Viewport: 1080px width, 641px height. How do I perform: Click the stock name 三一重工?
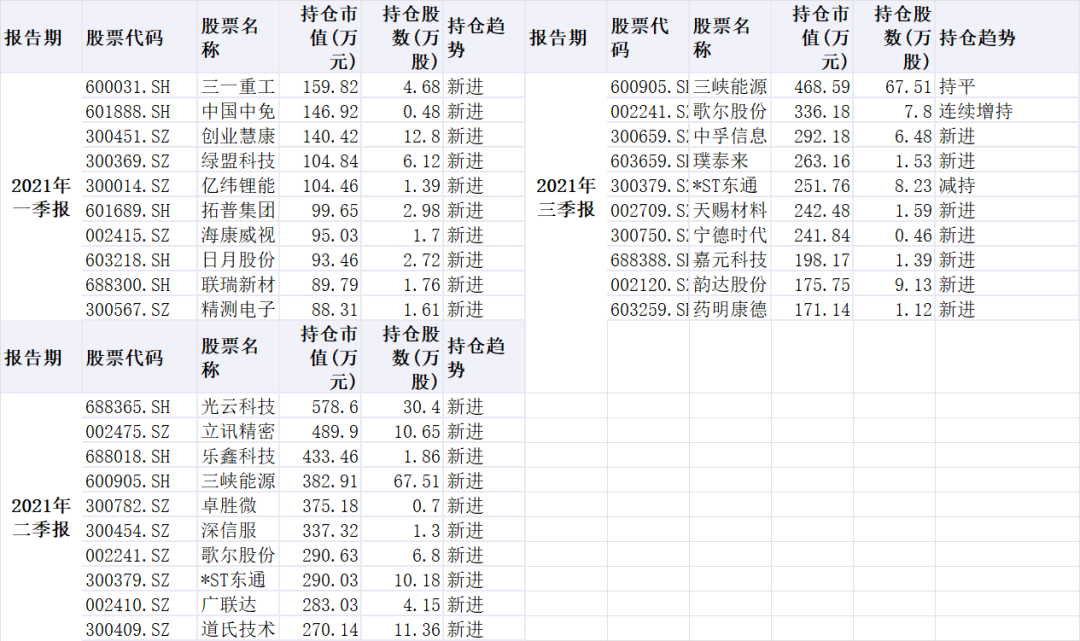tap(238, 87)
